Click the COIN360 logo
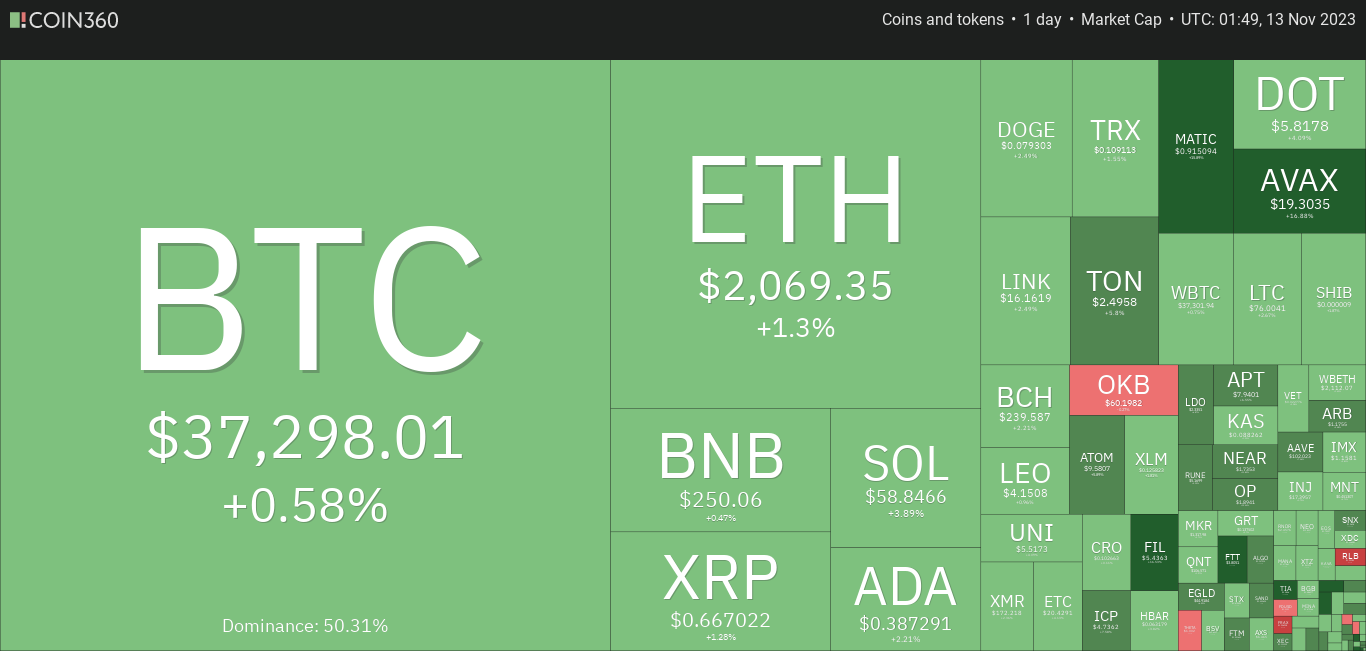 [64, 20]
